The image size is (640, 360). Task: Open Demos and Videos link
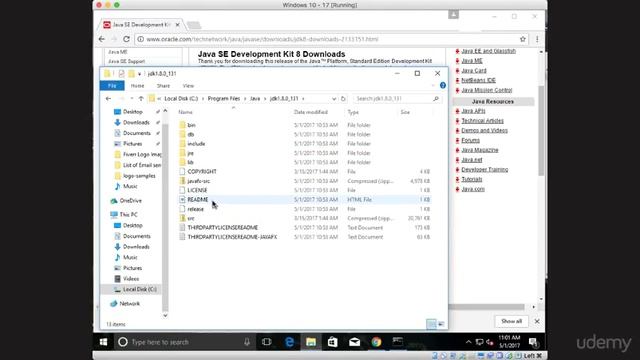point(484,131)
